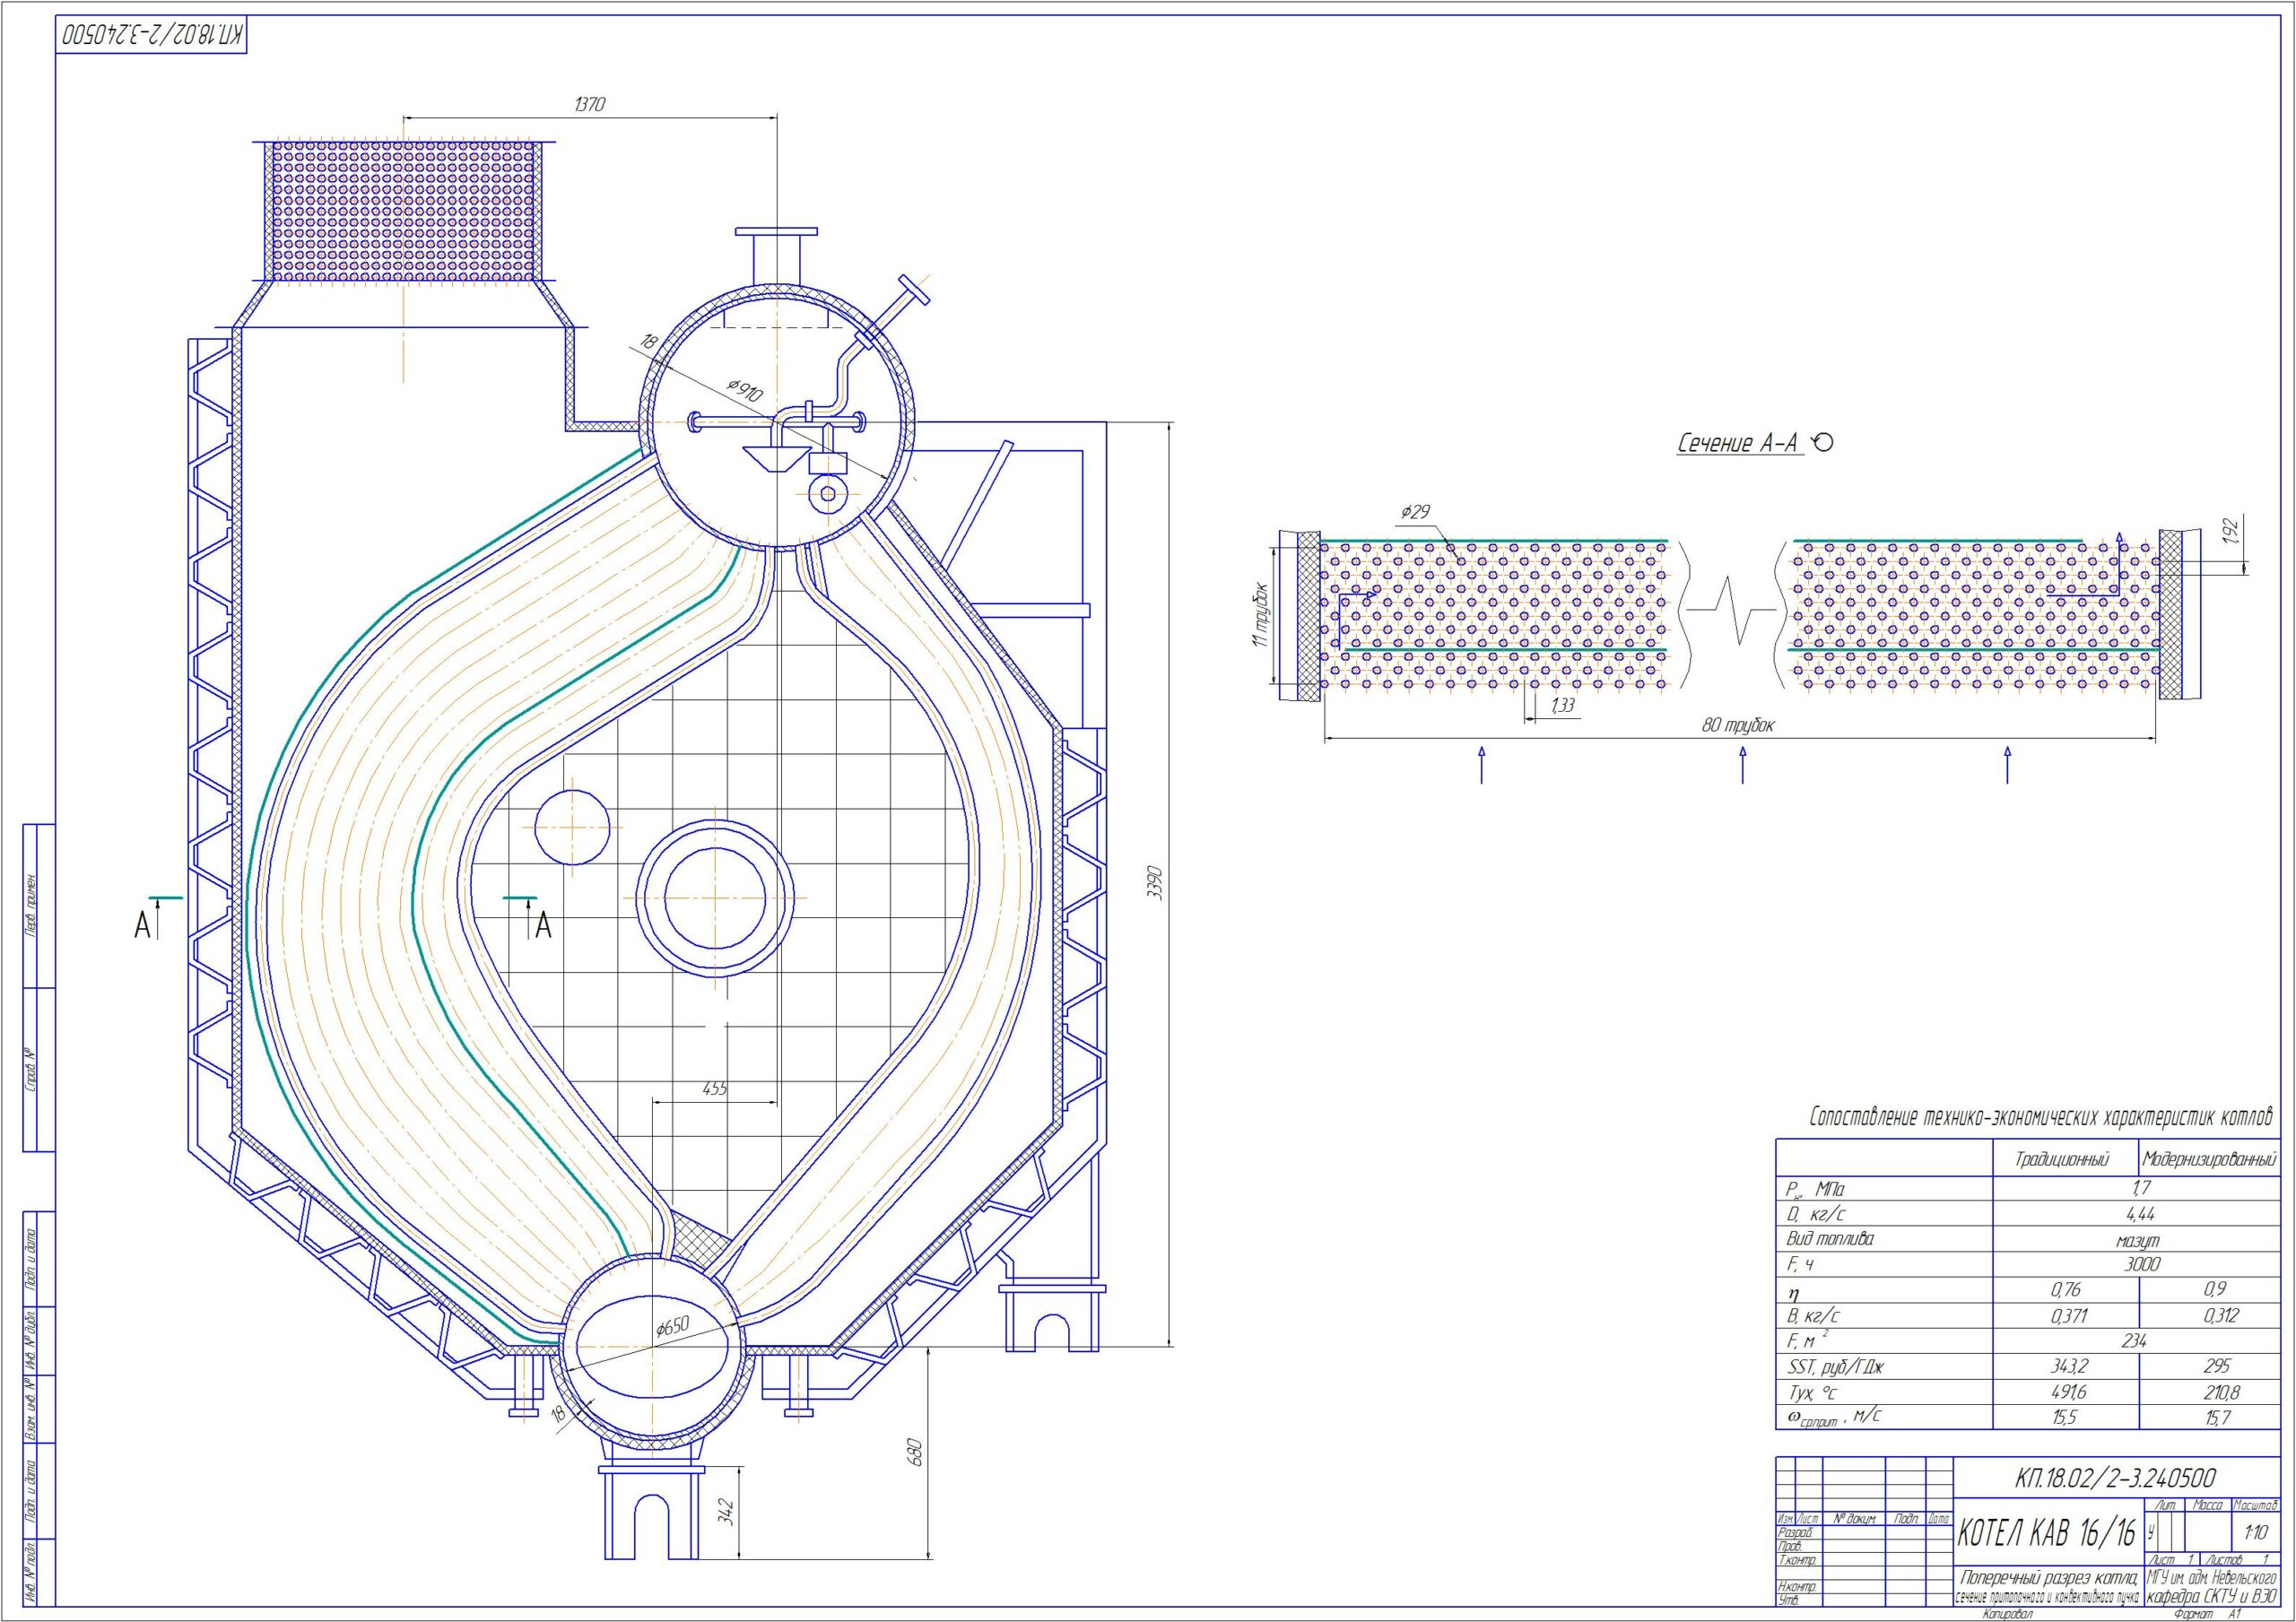This screenshot has width=2296, height=1622.
Task: Click the '234' surface area value
Action: [x=2132, y=1341]
